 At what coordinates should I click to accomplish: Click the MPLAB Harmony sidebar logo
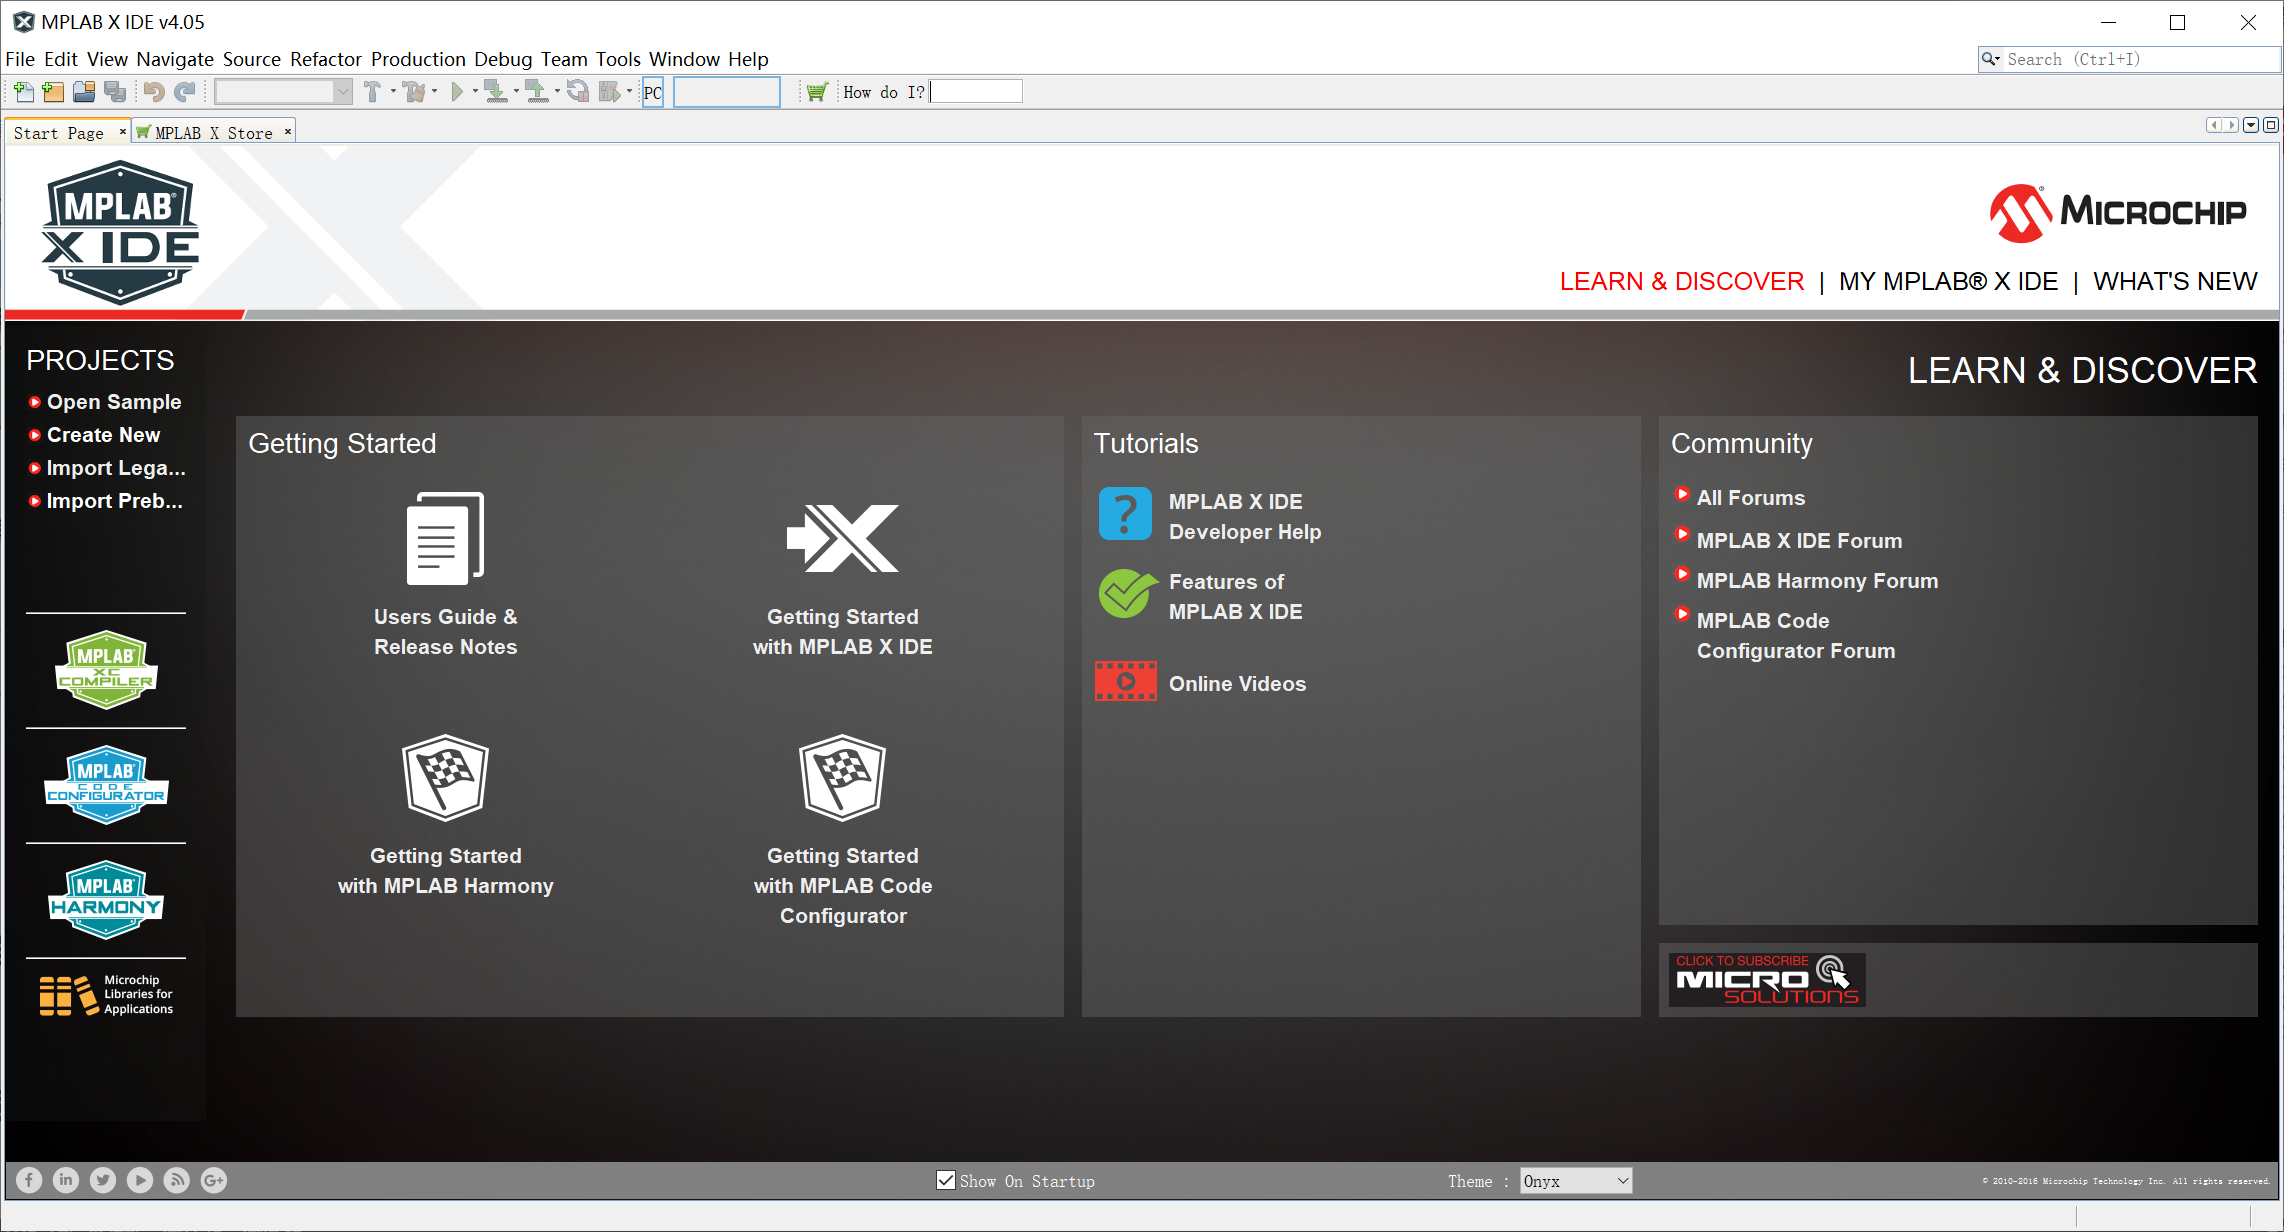106,900
